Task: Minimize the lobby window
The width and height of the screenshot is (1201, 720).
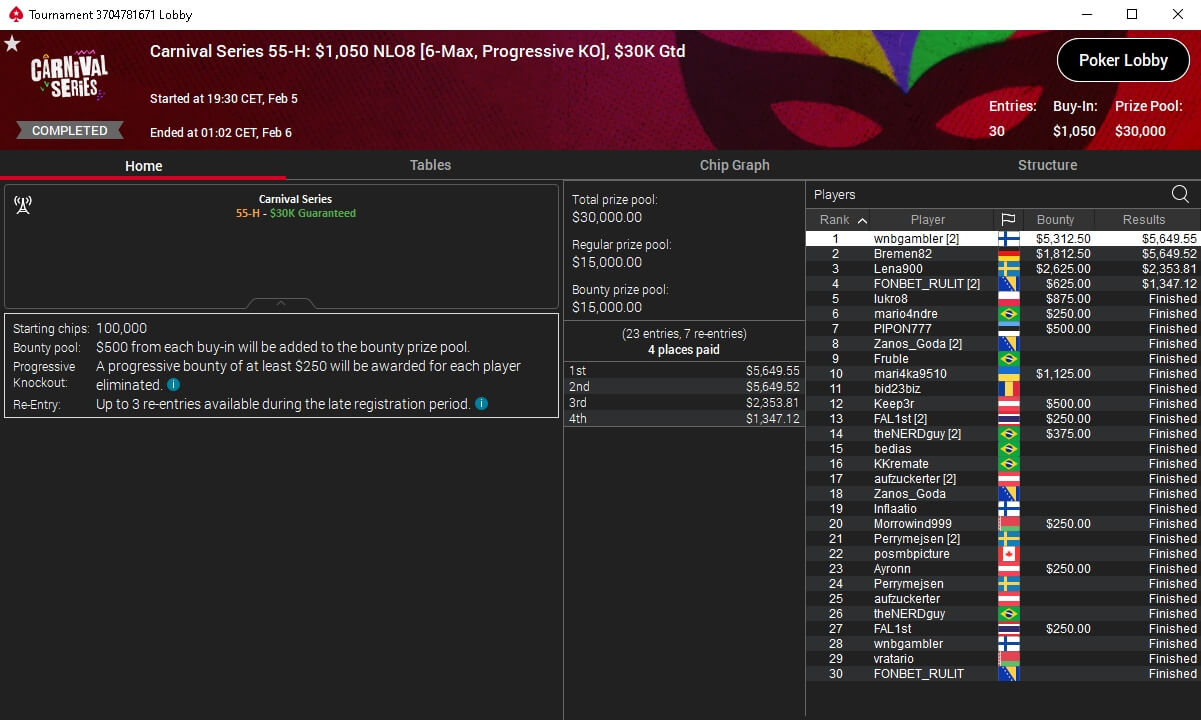Action: 1086,14
